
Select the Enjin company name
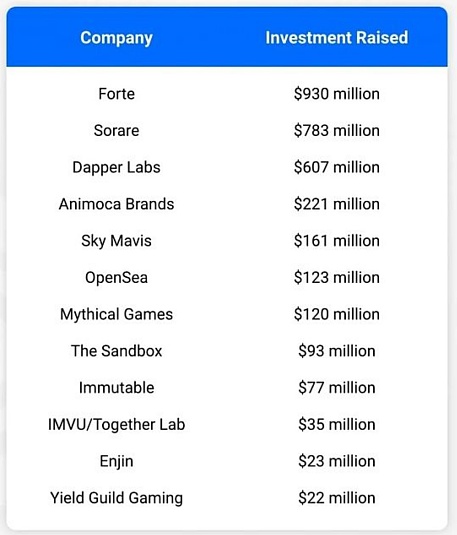[x=116, y=461]
